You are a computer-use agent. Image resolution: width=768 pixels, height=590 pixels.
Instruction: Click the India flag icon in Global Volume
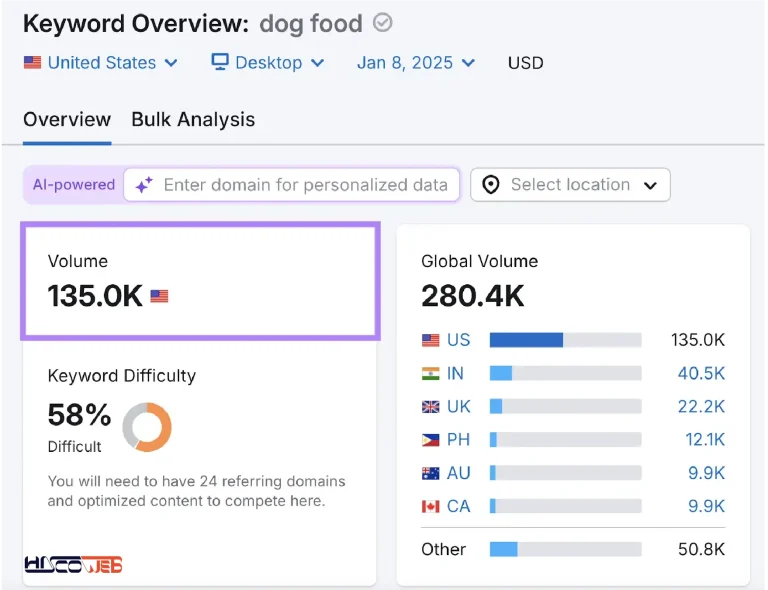pos(431,374)
